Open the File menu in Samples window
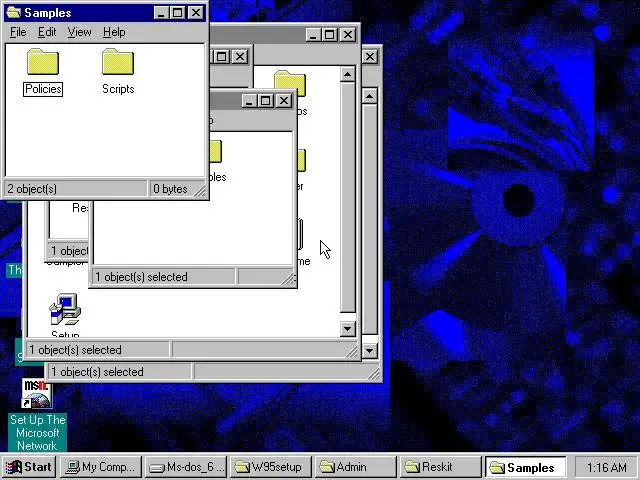This screenshot has height=480, width=640. 18,32
